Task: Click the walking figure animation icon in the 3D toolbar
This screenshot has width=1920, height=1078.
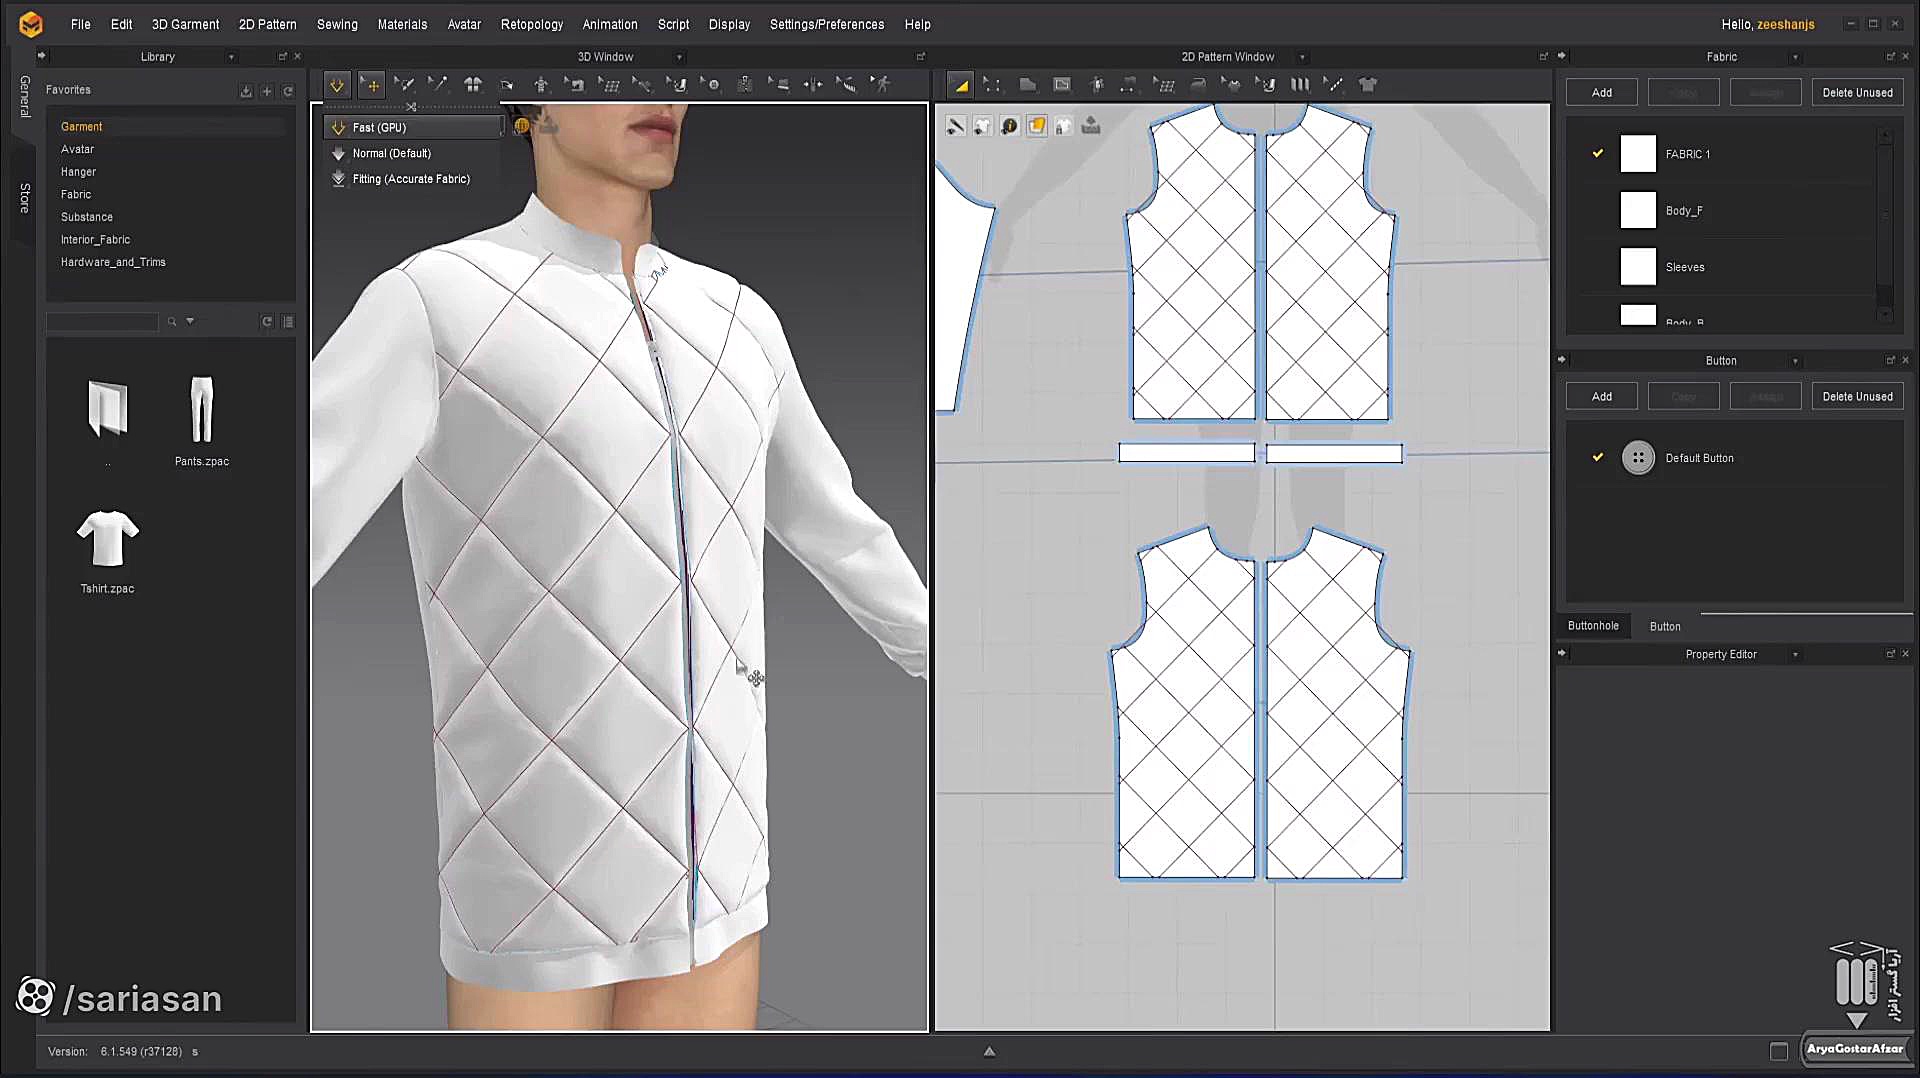Action: 880,85
